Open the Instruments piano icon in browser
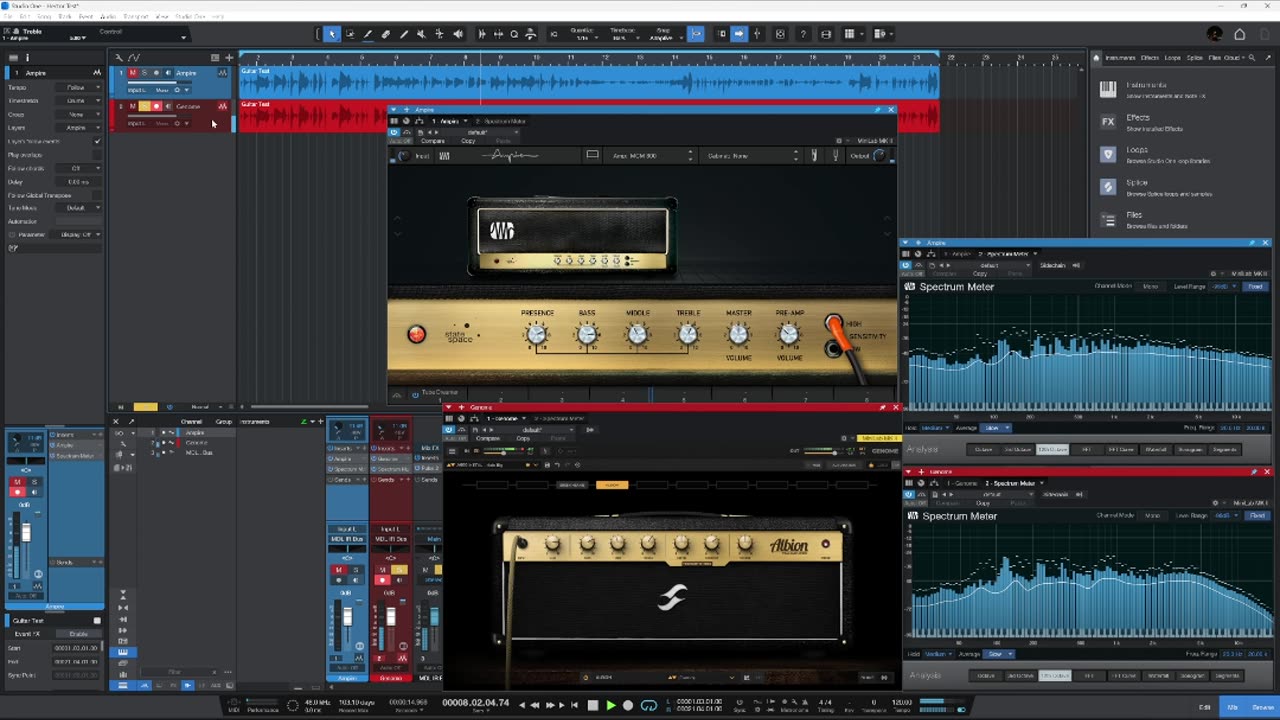The image size is (1280, 720). pyautogui.click(x=1108, y=89)
